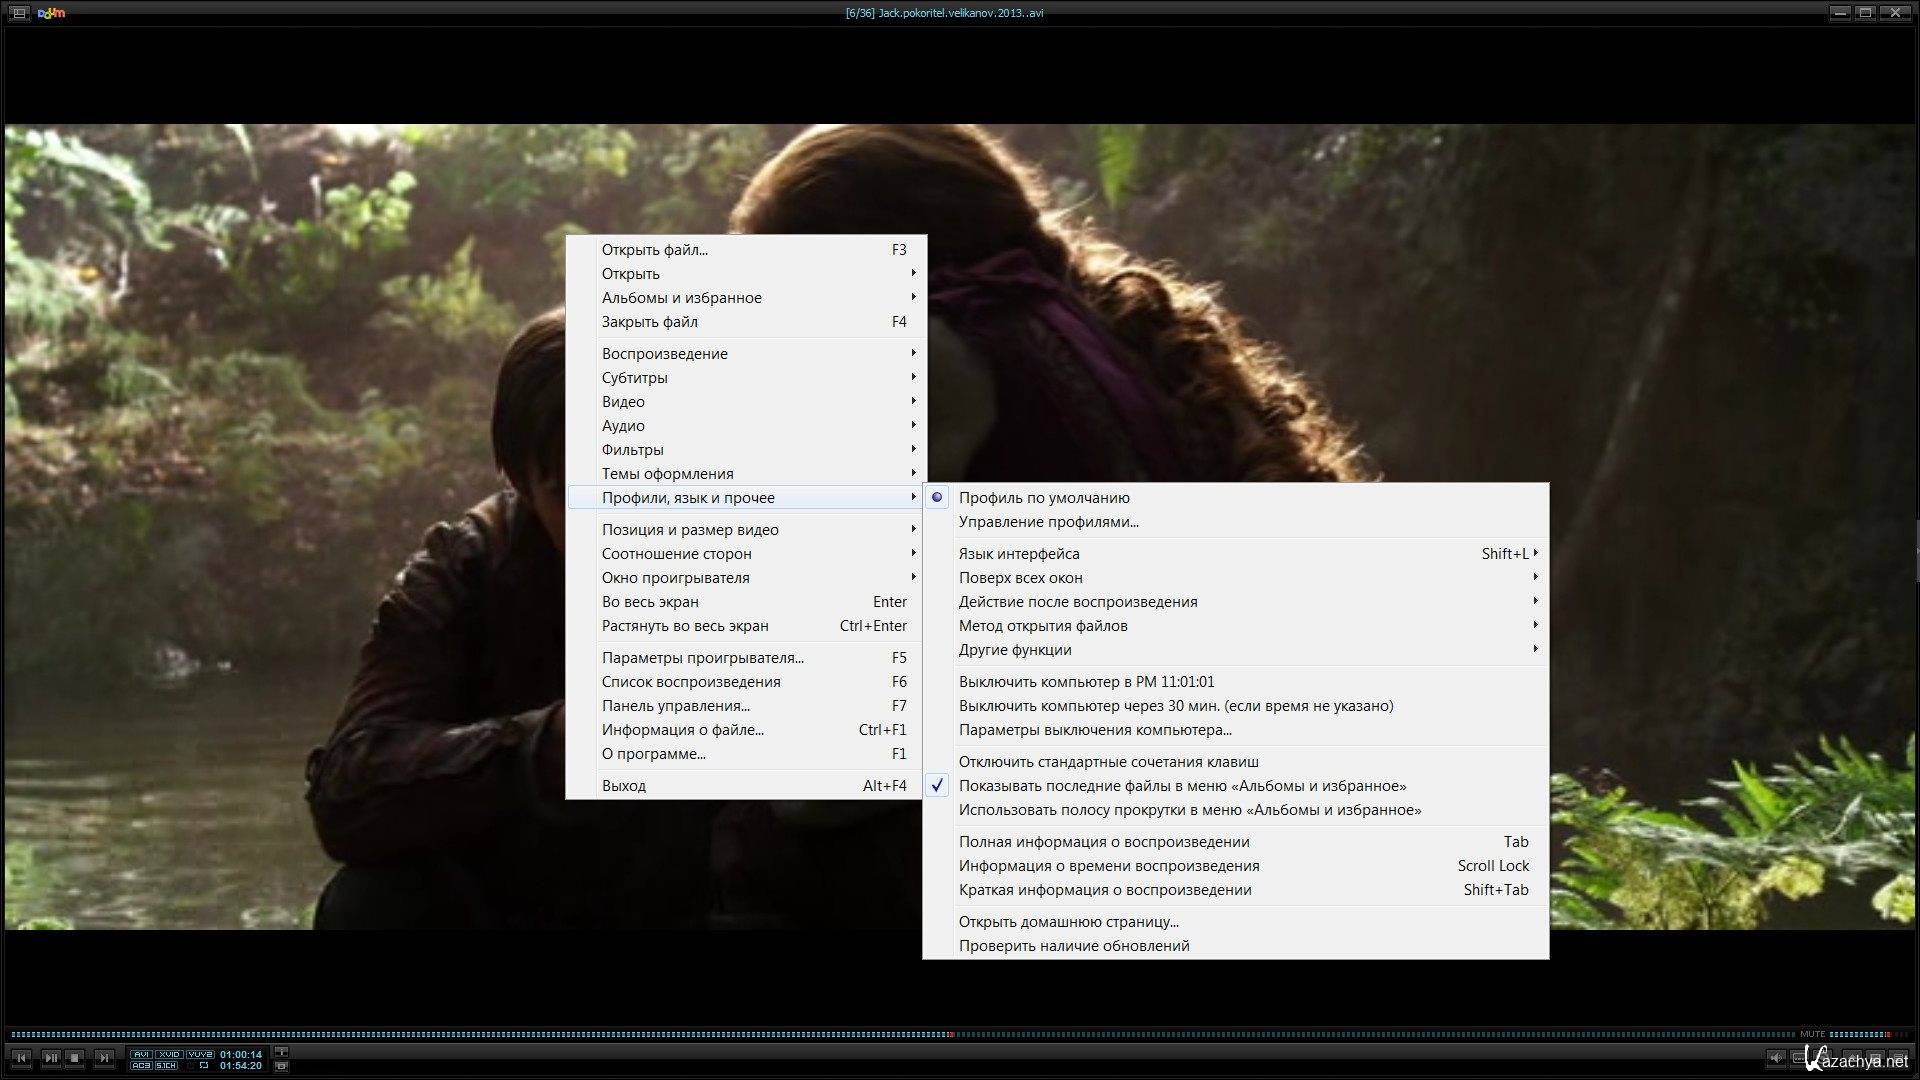Toggle play/pause playback button
Viewport: 1920px width, 1080px height.
[x=51, y=1058]
